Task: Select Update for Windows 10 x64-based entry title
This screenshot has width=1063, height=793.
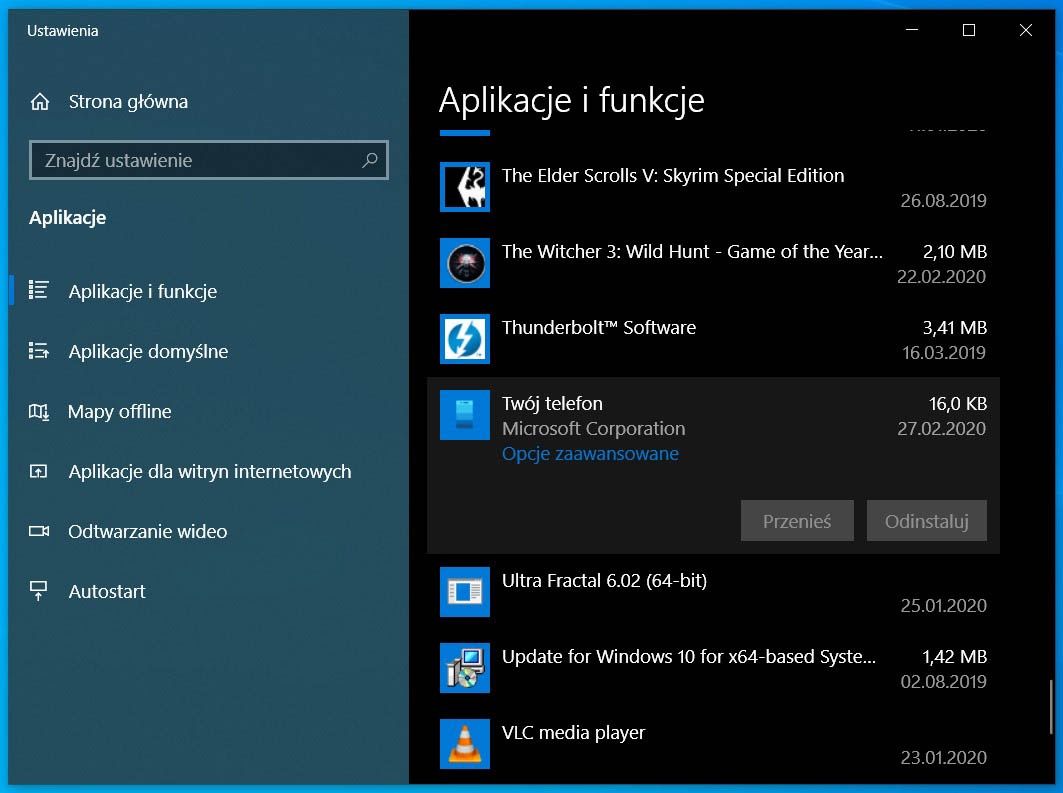Action: tap(689, 656)
